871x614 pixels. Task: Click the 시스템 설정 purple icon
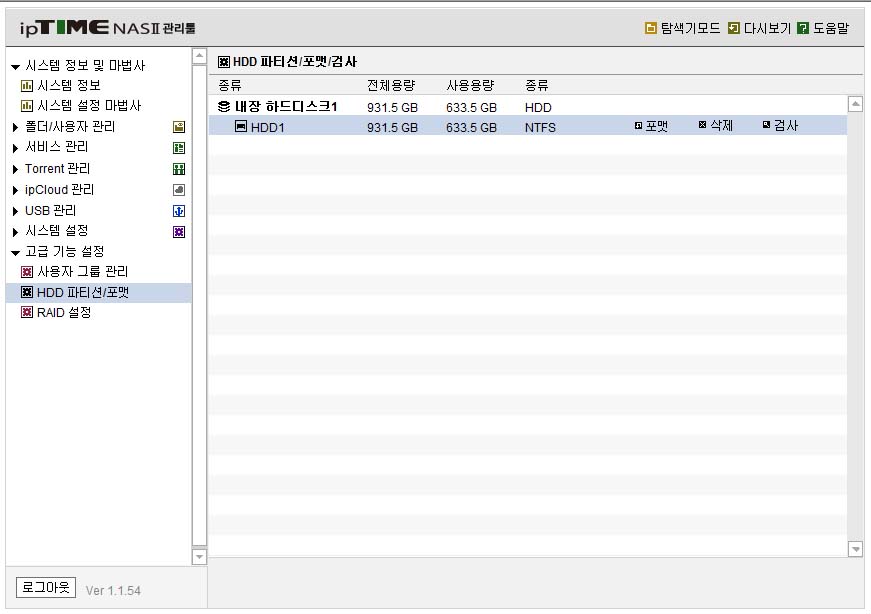tap(179, 232)
